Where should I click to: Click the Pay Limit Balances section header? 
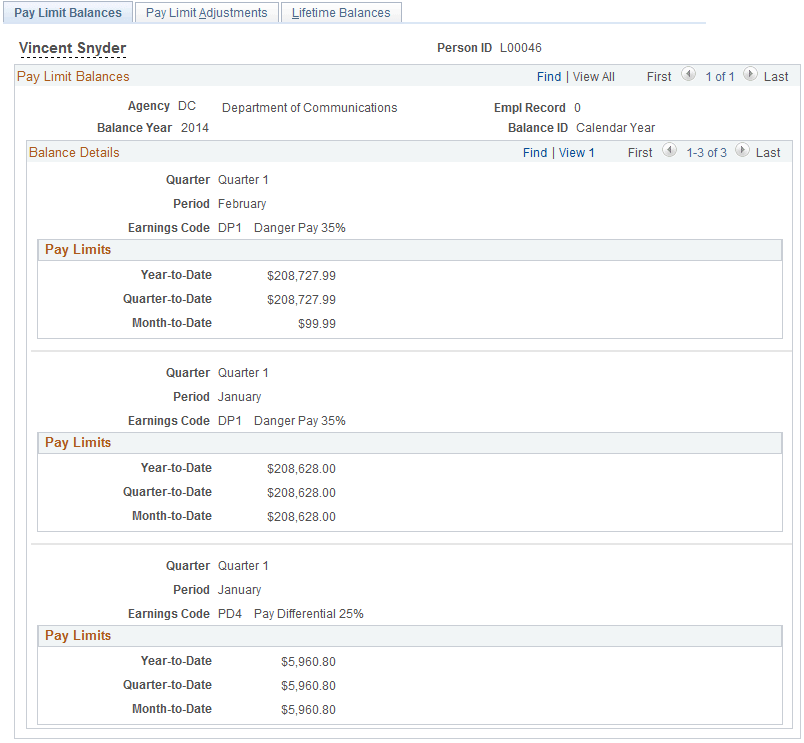pos(73,76)
